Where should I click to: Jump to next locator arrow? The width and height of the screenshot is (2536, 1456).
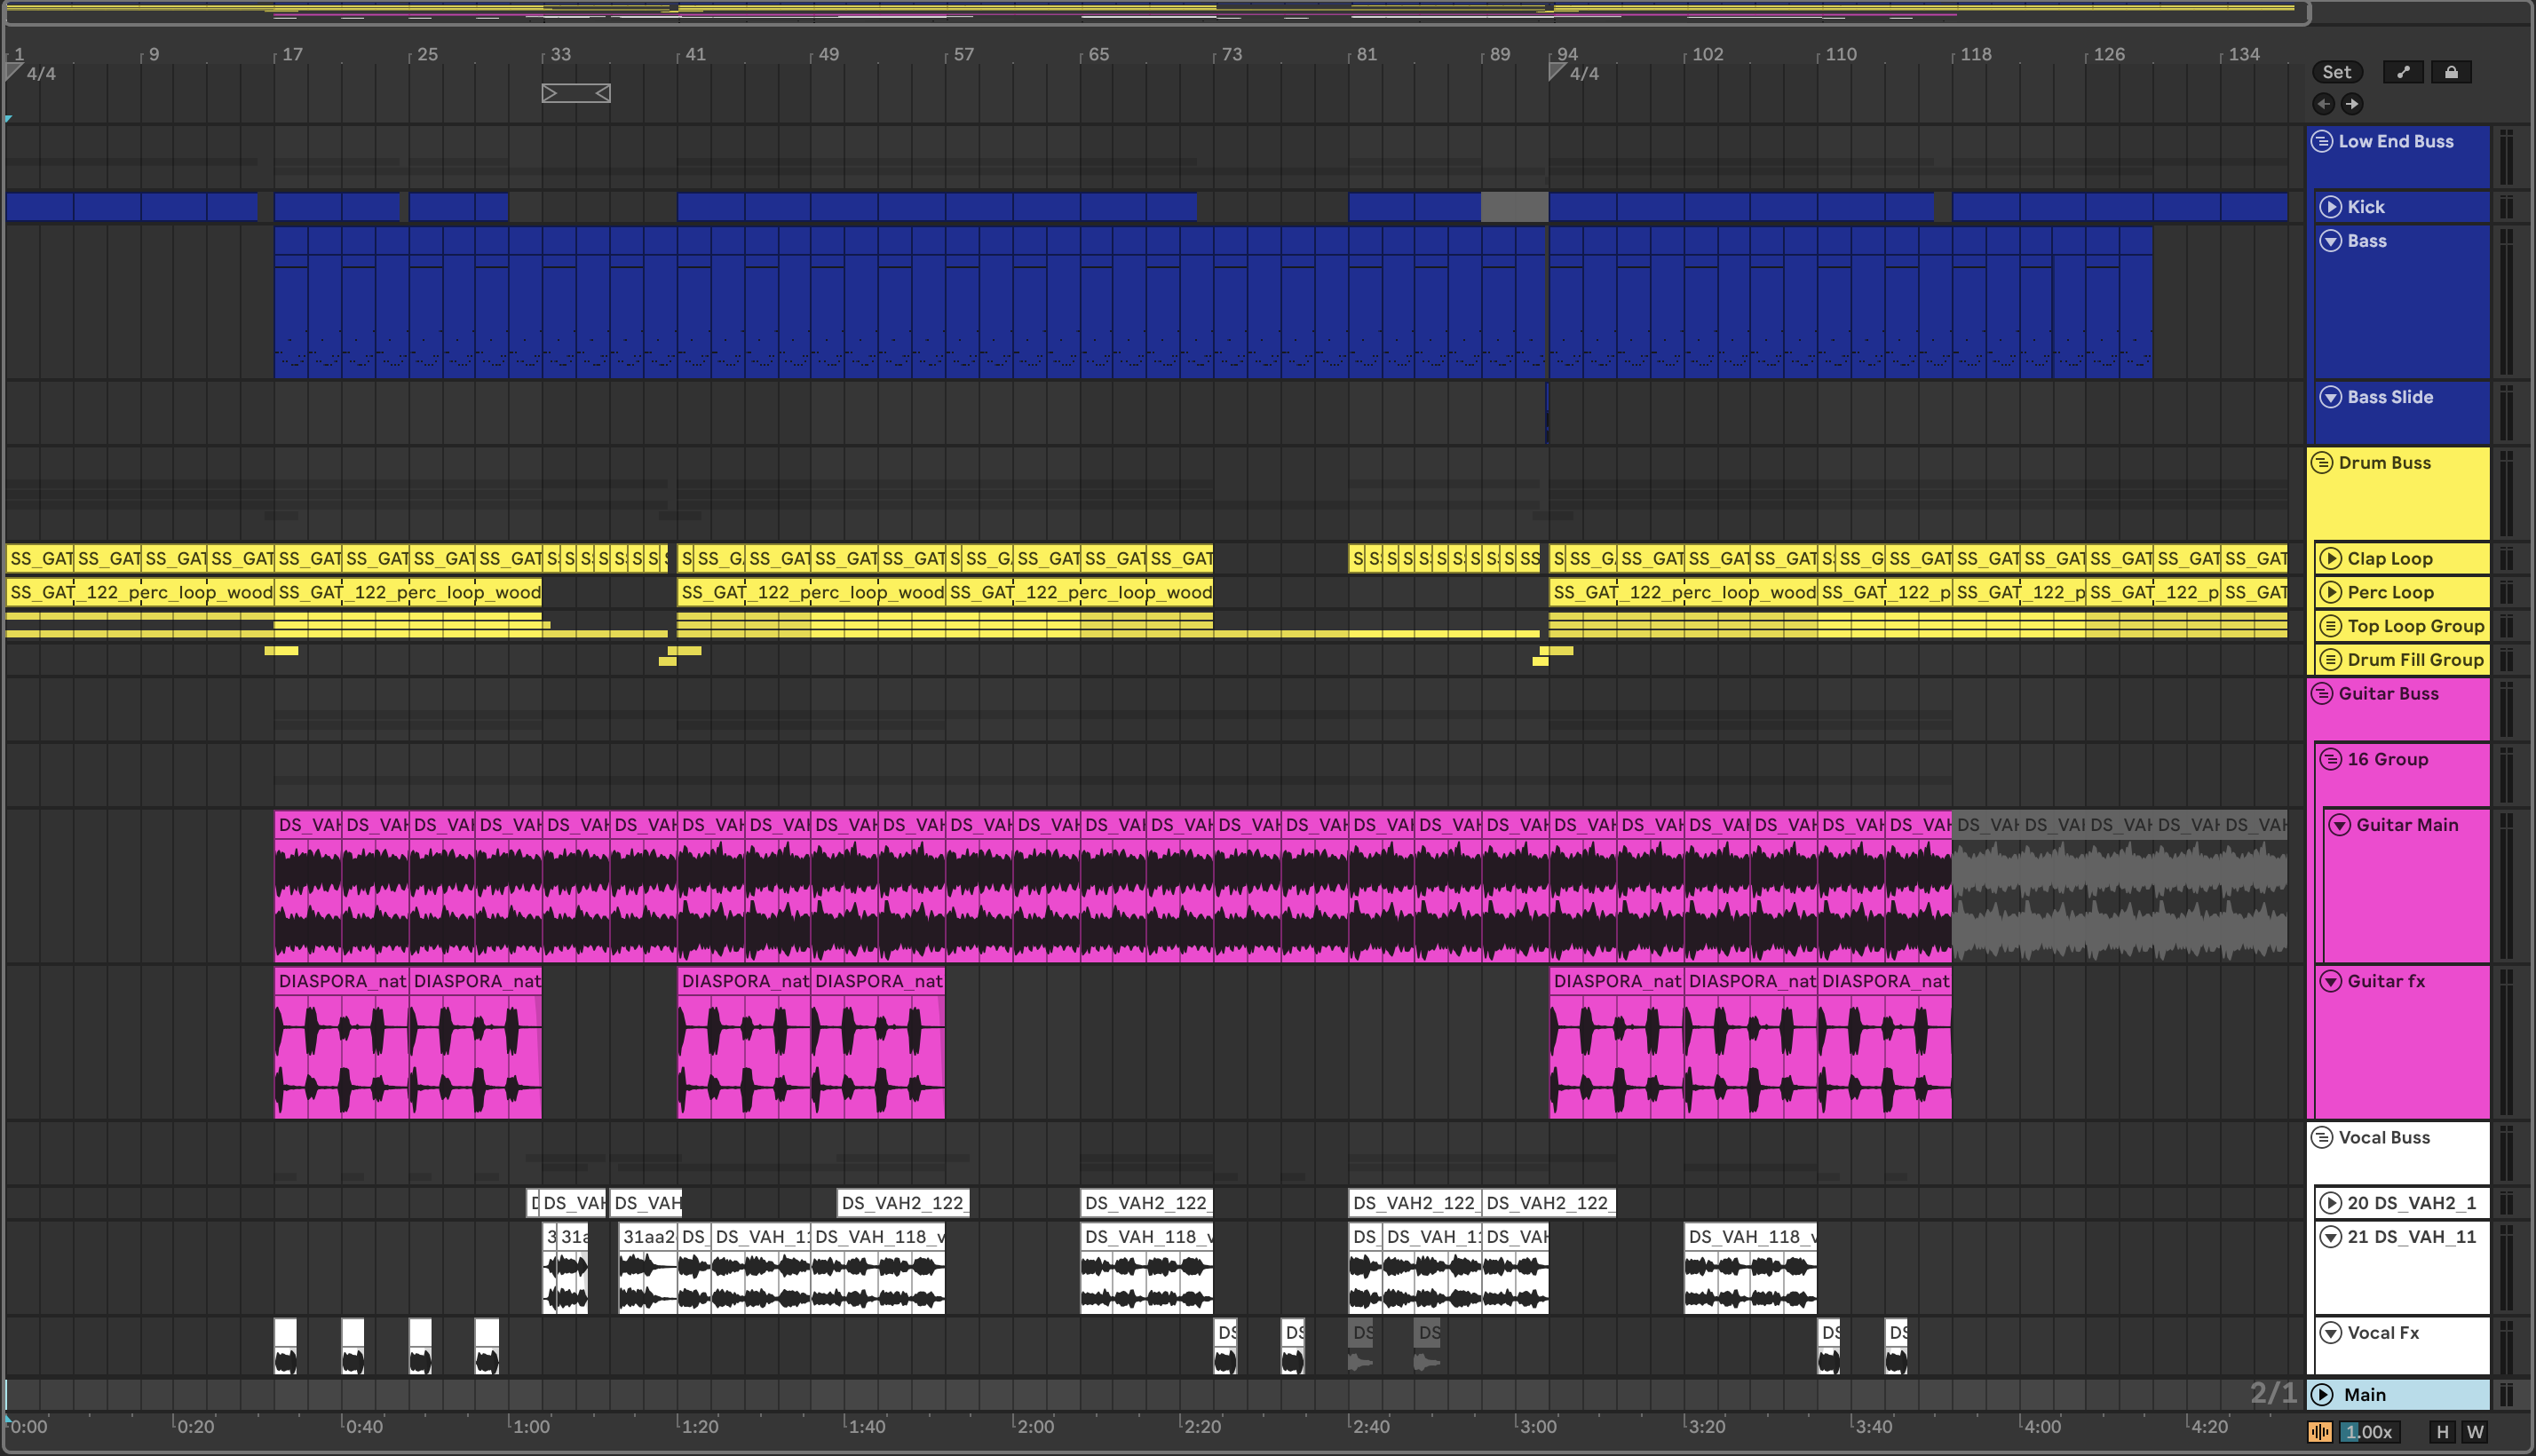pos(2352,104)
